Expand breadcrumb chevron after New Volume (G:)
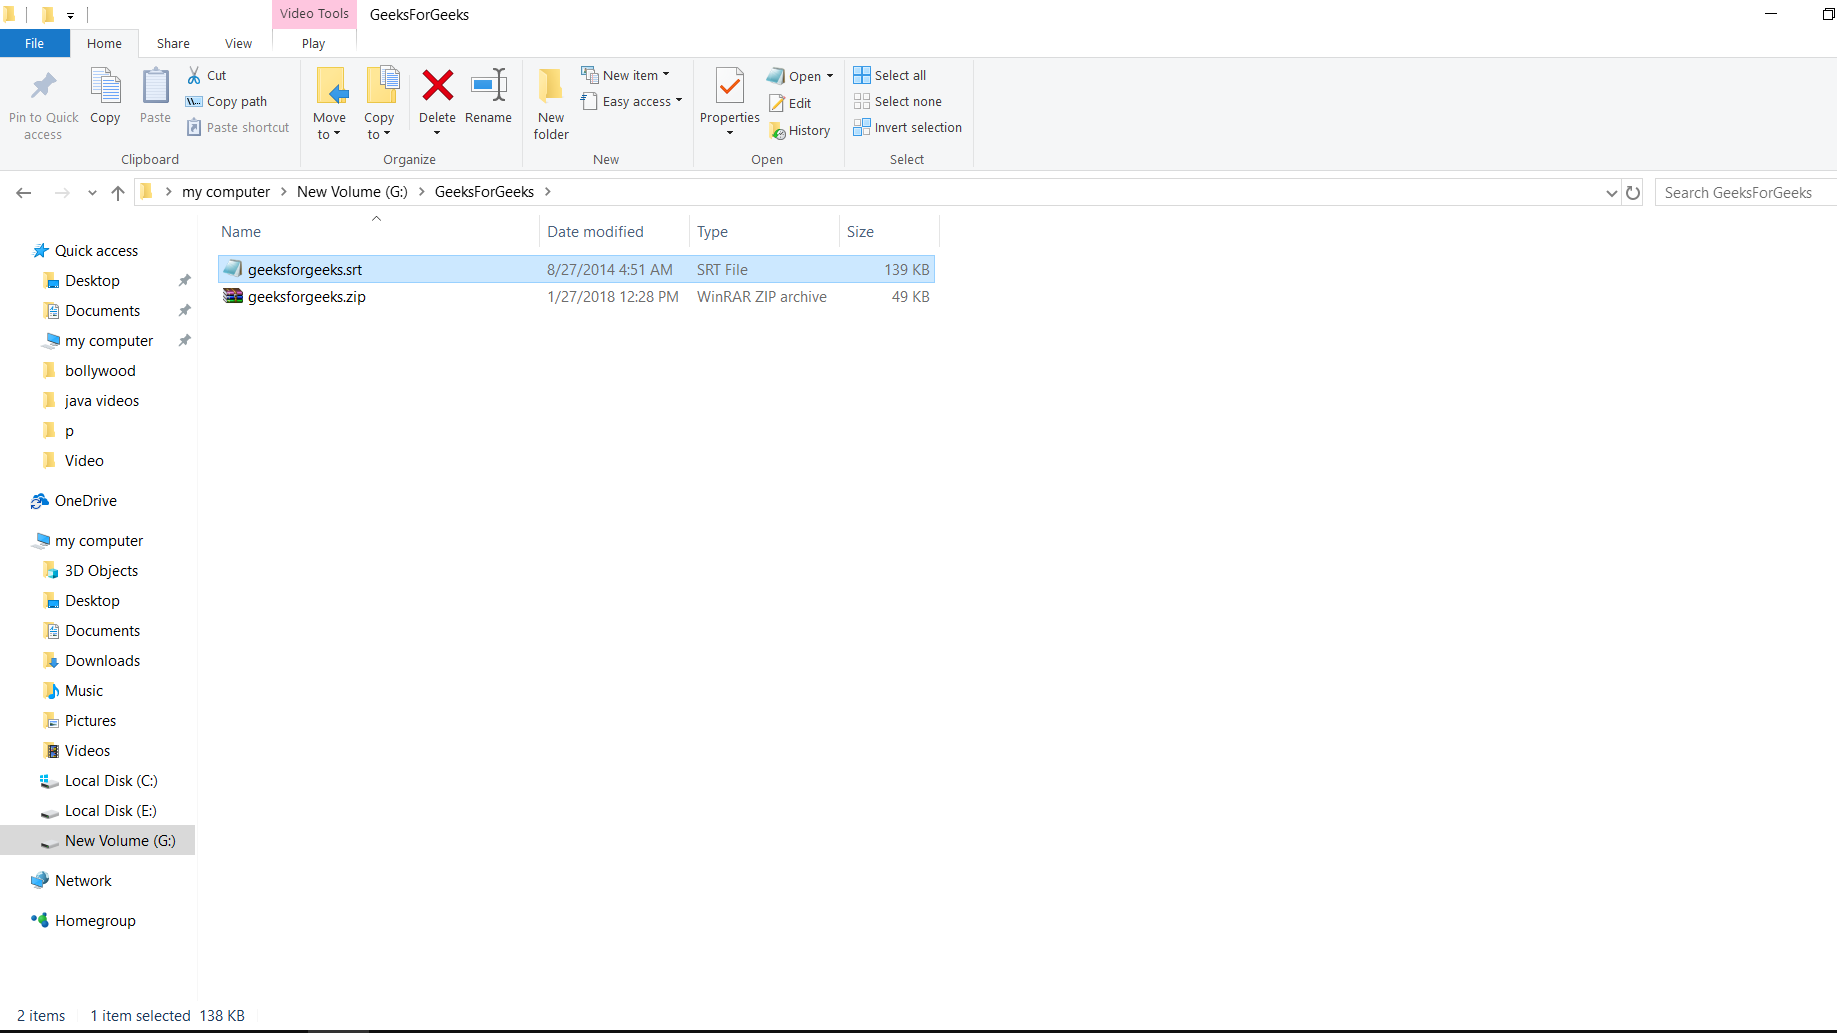The height and width of the screenshot is (1033, 1837). 422,191
